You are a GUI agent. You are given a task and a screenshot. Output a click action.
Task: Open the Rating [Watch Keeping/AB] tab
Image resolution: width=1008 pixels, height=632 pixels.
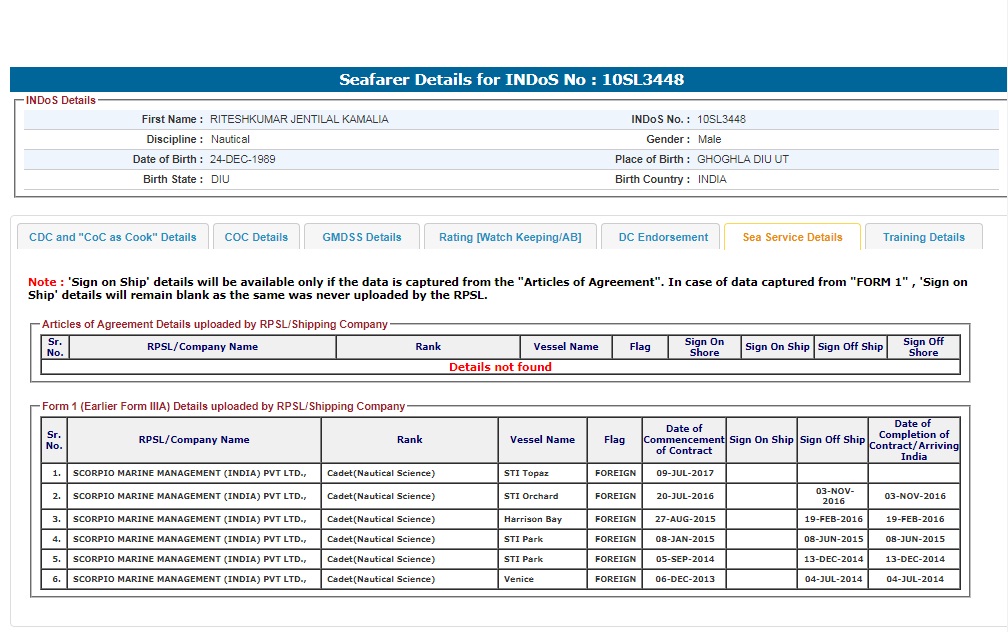click(x=510, y=237)
